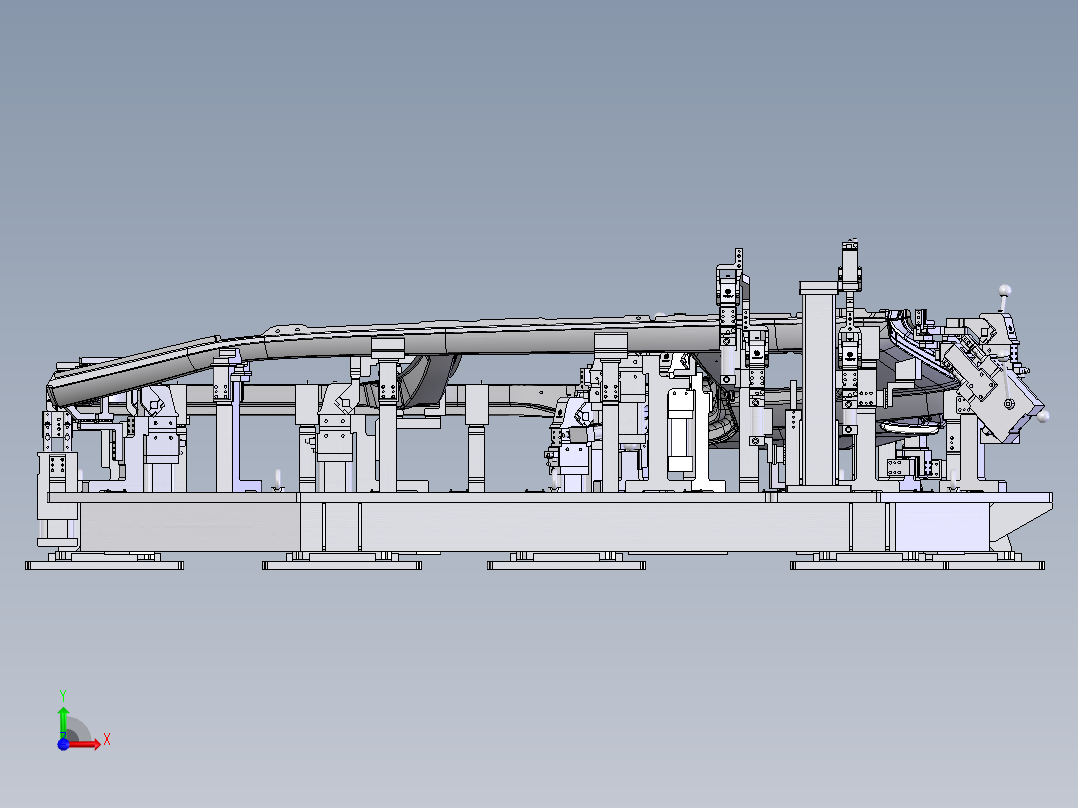Select the tall rectangular column on the fixture
The height and width of the screenshot is (808, 1078).
819,386
